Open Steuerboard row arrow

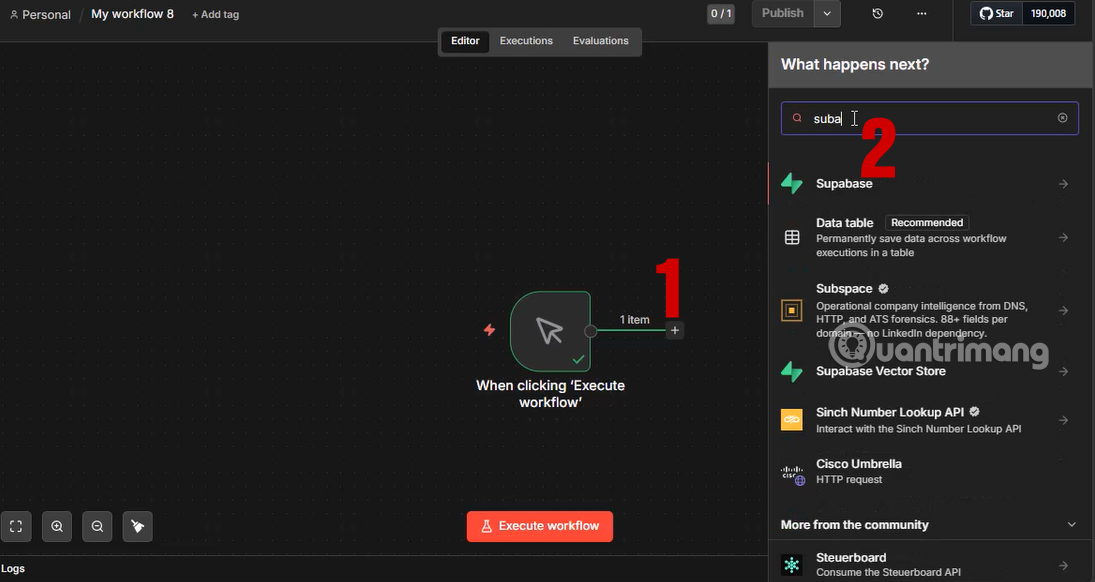click(1063, 565)
